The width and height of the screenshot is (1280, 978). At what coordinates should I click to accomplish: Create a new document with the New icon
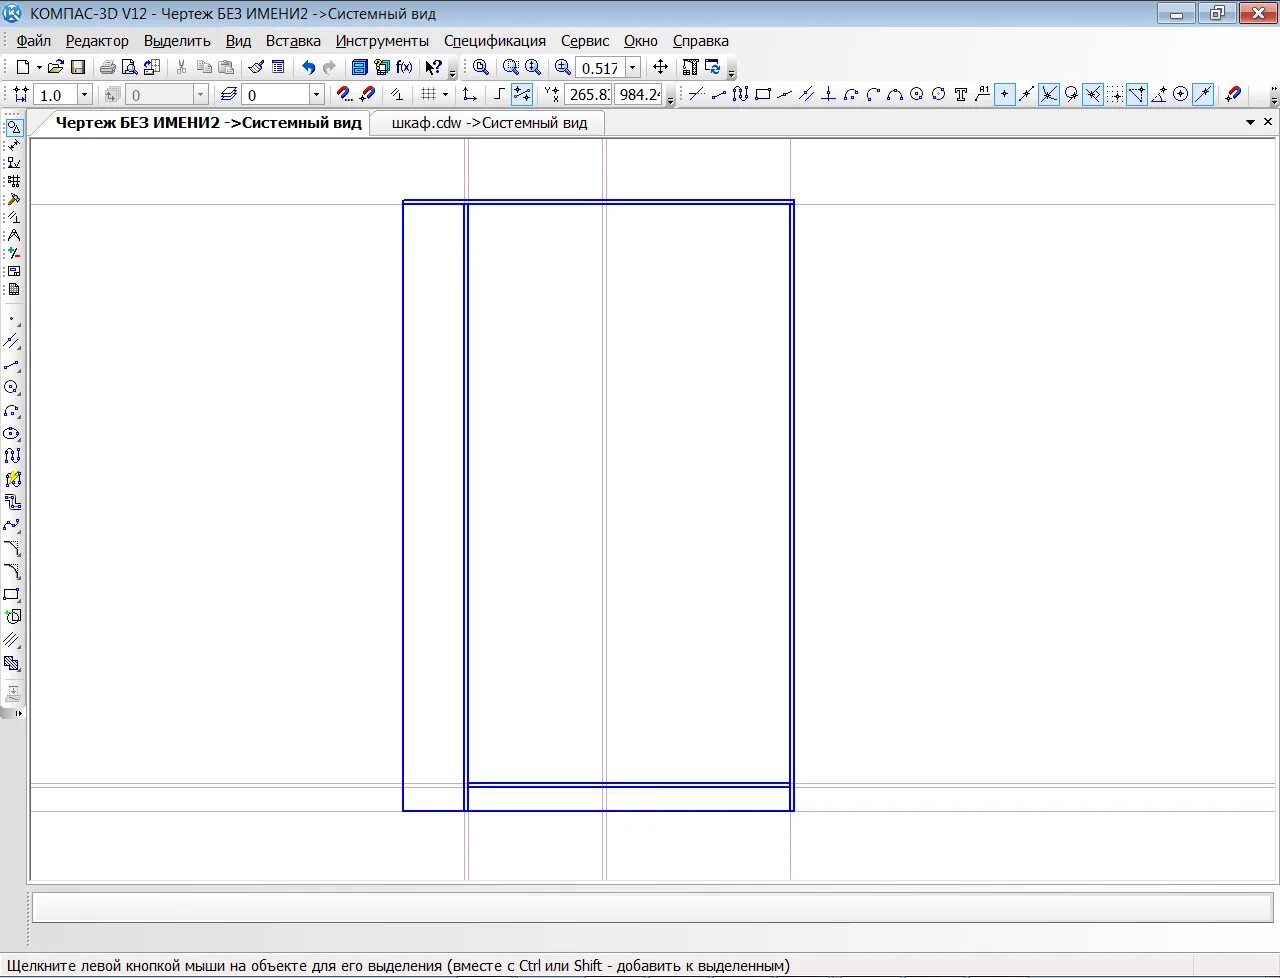(23, 67)
